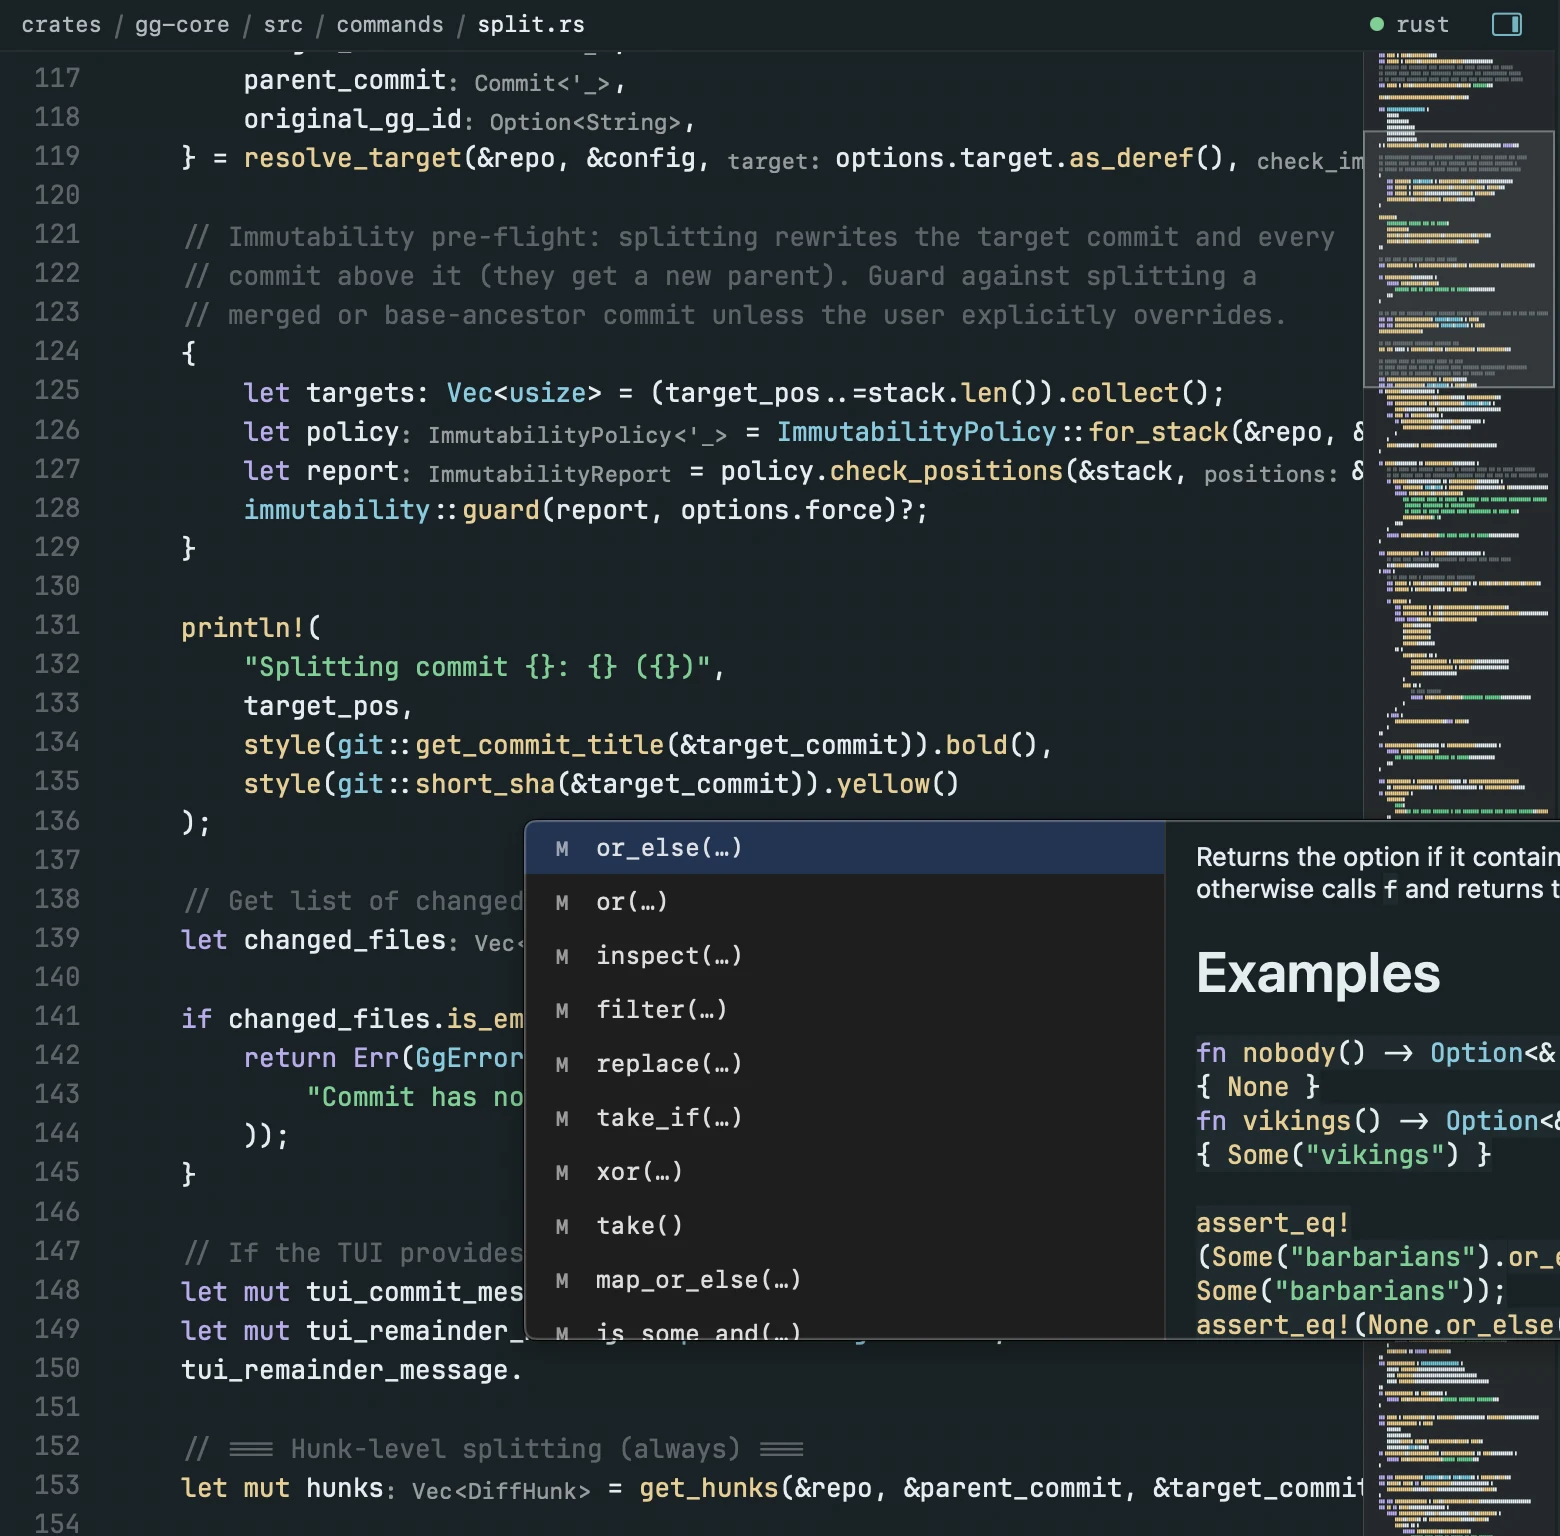Select the take_if(…) suggestion
This screenshot has height=1536, width=1560.
845,1118
